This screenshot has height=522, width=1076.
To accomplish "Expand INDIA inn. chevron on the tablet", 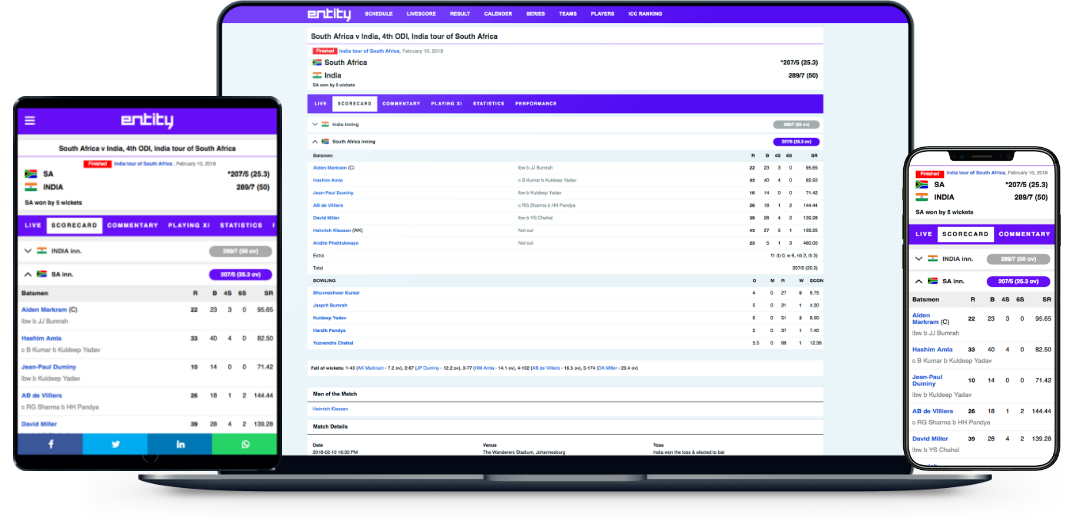I will tap(28, 252).
